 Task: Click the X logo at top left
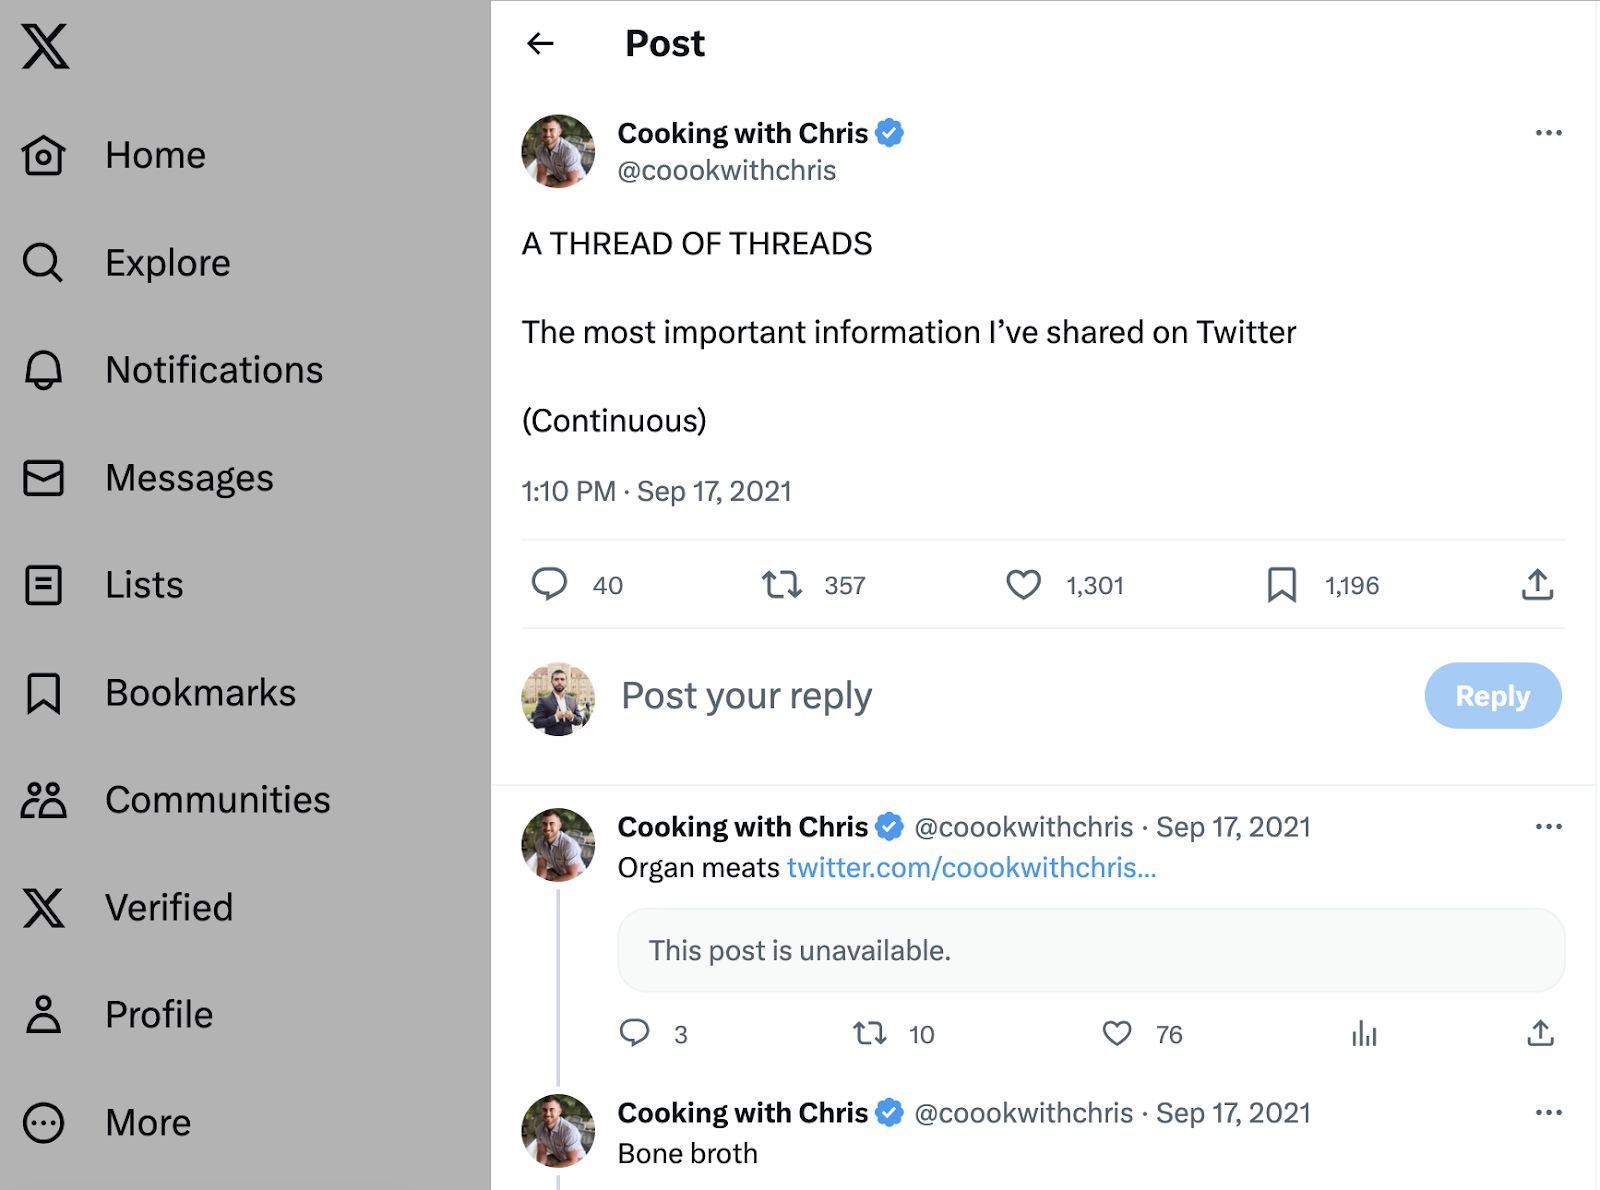tap(44, 46)
